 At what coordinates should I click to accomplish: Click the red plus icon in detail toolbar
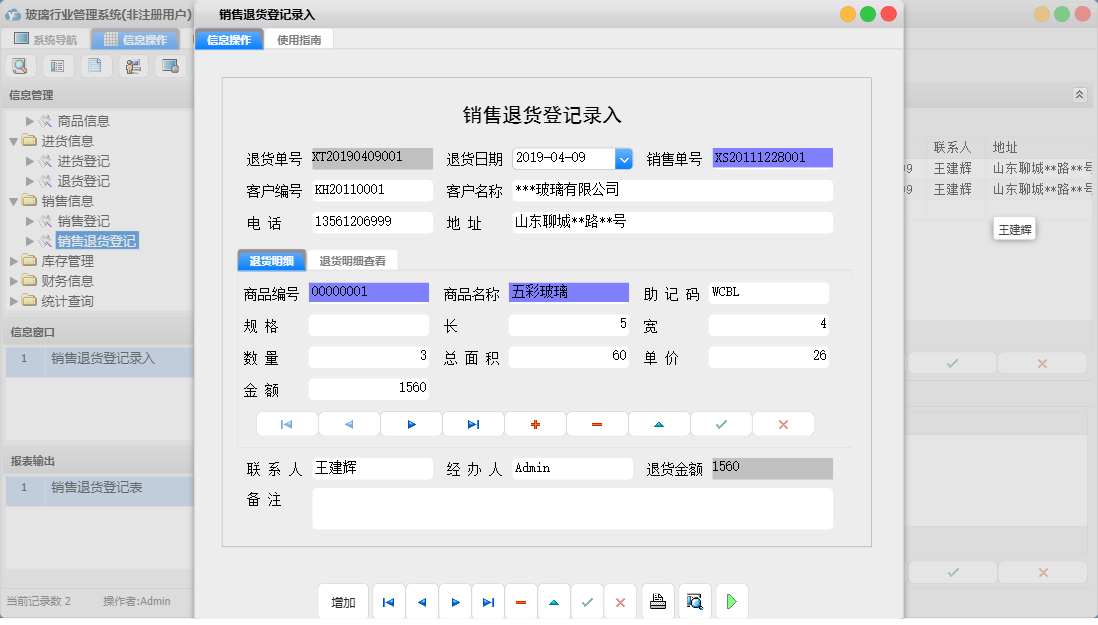click(535, 424)
